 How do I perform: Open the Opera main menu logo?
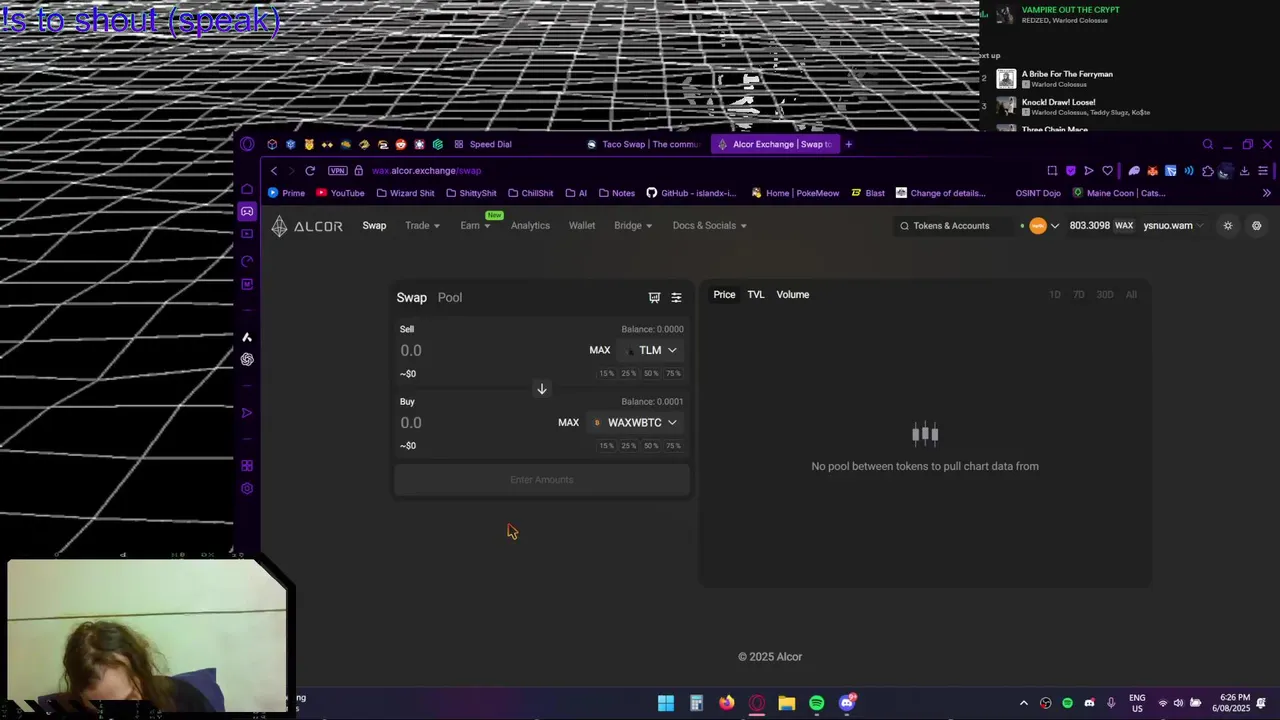(x=248, y=144)
